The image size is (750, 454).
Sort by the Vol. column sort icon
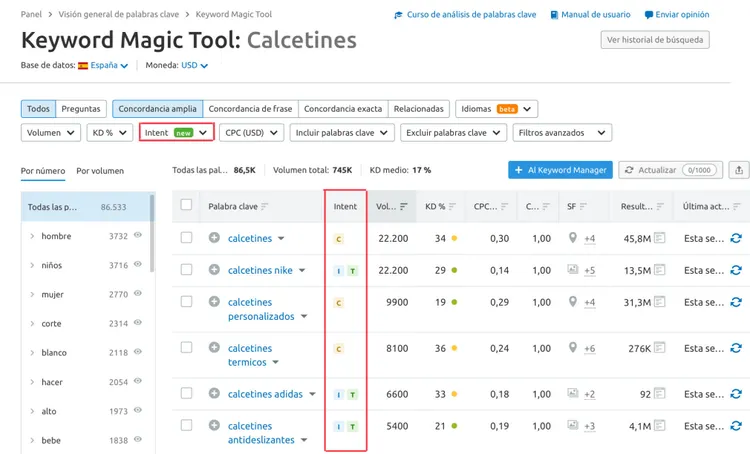tap(404, 206)
